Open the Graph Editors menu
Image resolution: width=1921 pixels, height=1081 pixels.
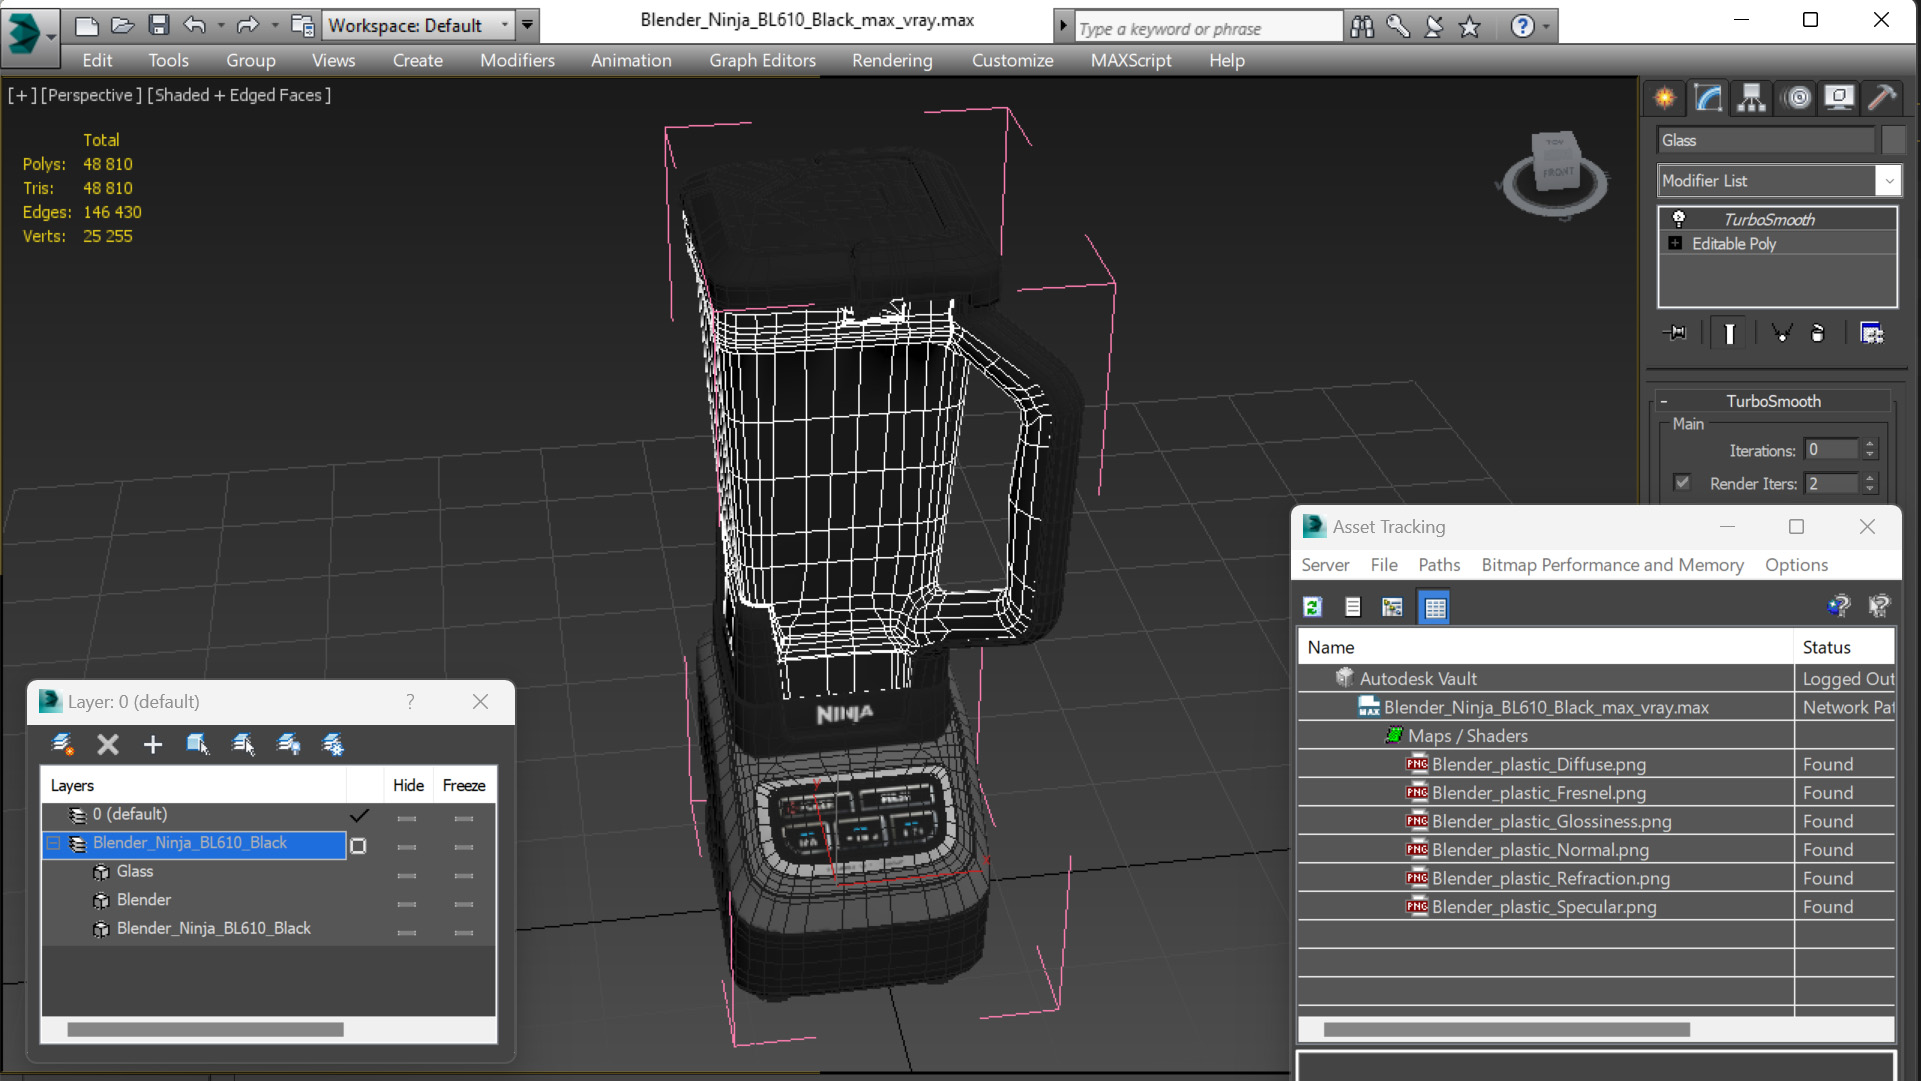pyautogui.click(x=762, y=60)
